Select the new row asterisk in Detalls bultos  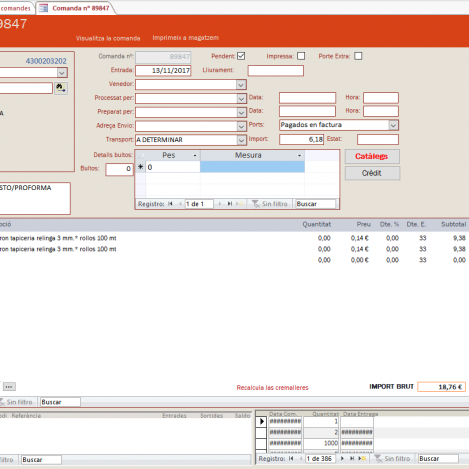[141, 167]
